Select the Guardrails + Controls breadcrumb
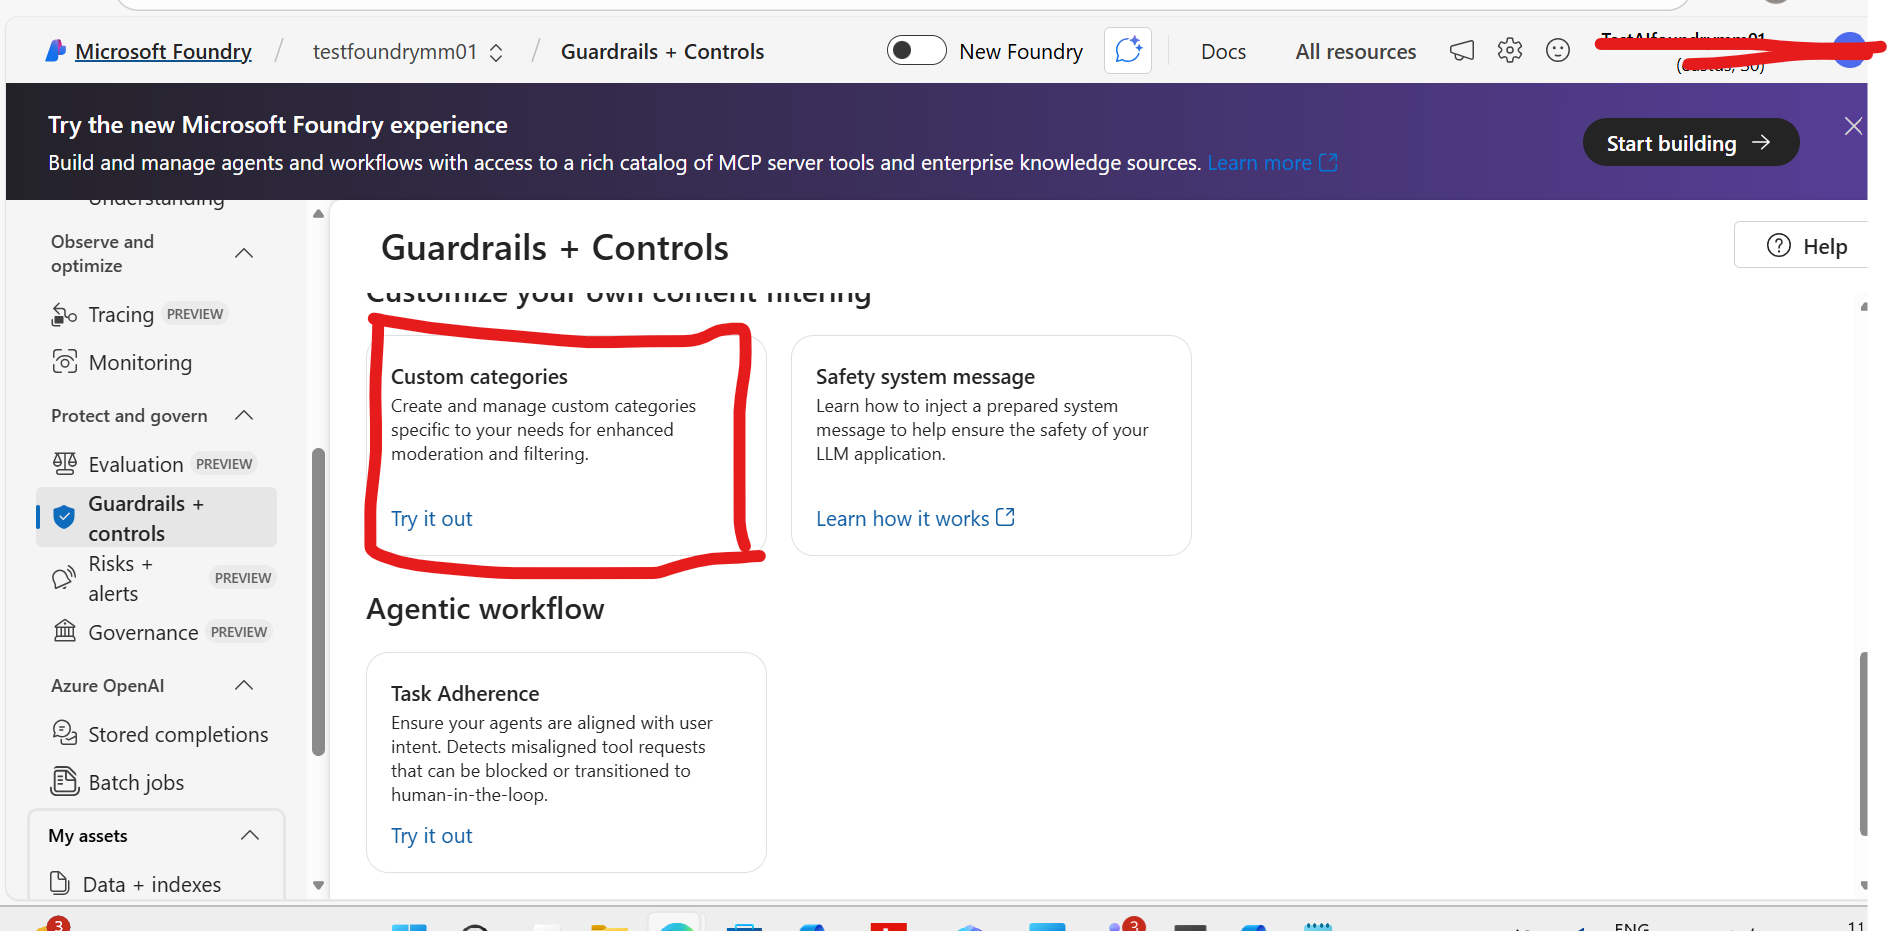The width and height of the screenshot is (1887, 931). 662,52
